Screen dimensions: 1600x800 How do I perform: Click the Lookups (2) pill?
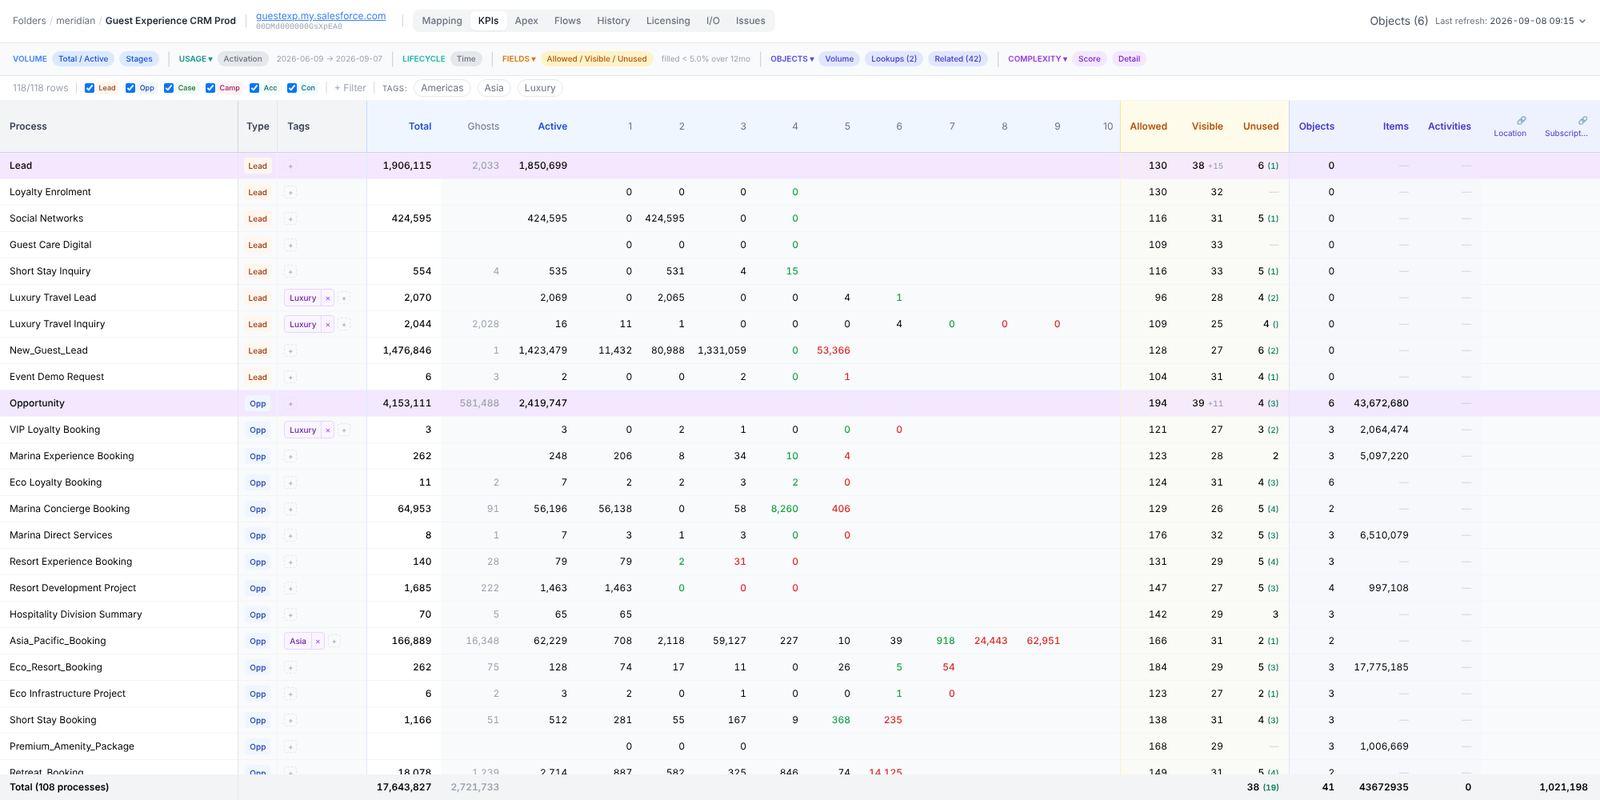coord(894,59)
